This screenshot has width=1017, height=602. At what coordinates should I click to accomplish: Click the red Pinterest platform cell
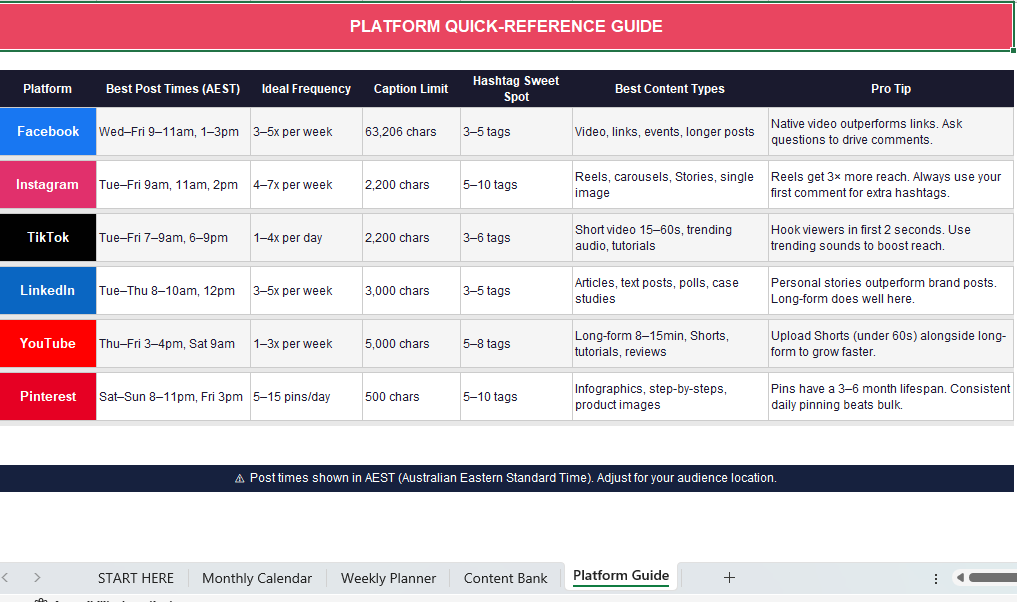[x=48, y=396]
